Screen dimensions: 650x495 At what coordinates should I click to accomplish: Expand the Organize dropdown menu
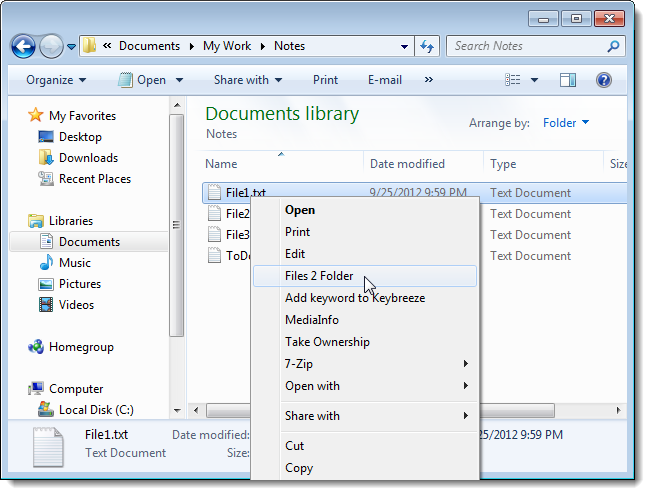[x=56, y=80]
